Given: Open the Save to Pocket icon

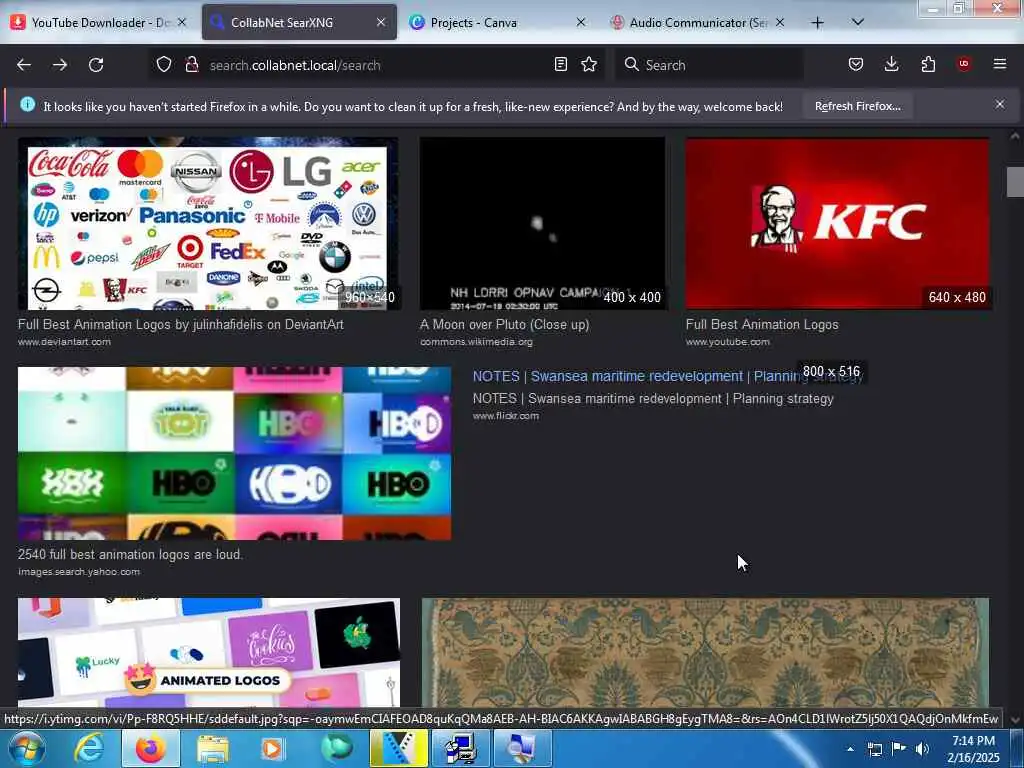Looking at the screenshot, I should point(856,64).
